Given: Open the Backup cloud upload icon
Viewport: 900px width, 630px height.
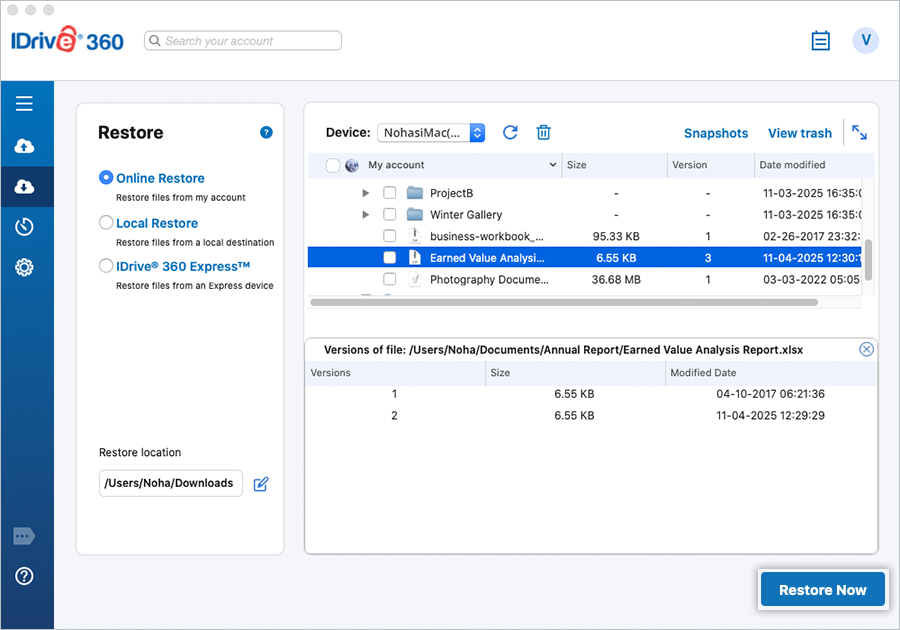Looking at the screenshot, I should [x=24, y=146].
